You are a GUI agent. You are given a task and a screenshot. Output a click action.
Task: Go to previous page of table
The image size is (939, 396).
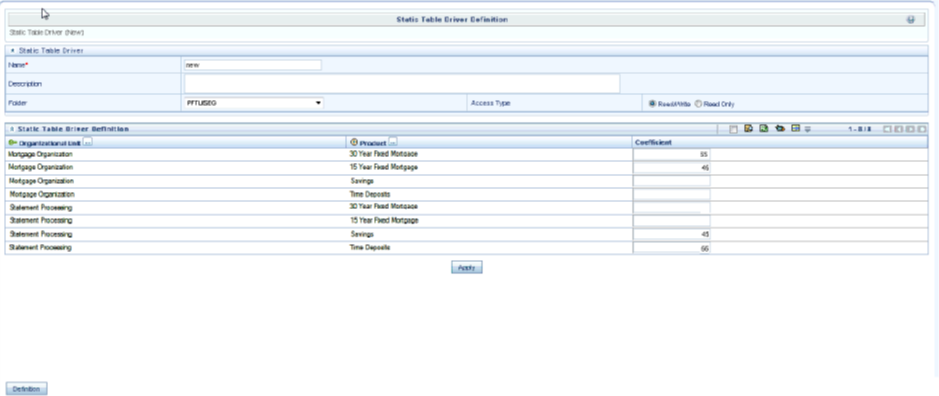click(x=899, y=129)
